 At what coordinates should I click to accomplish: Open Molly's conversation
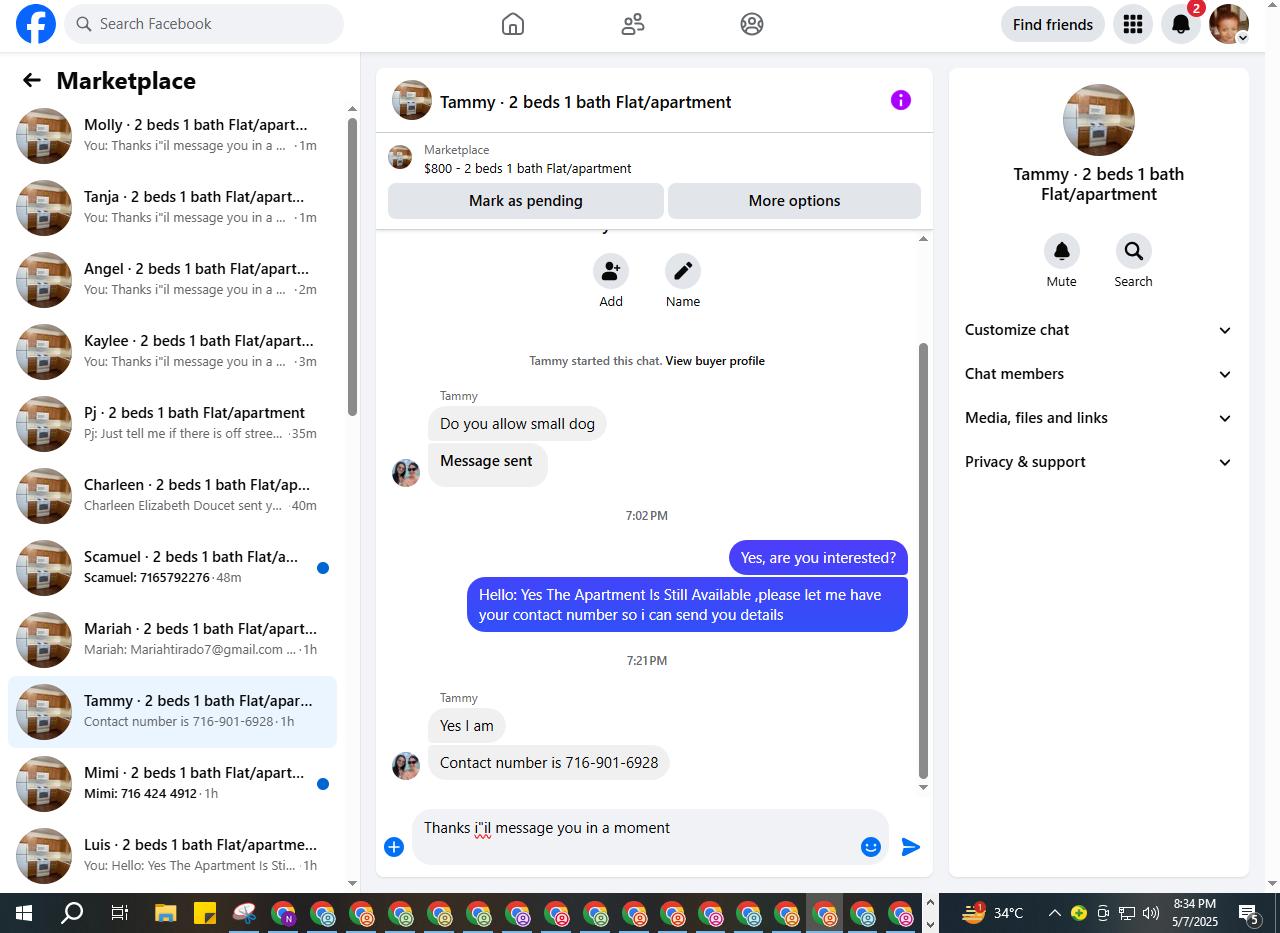point(172,136)
